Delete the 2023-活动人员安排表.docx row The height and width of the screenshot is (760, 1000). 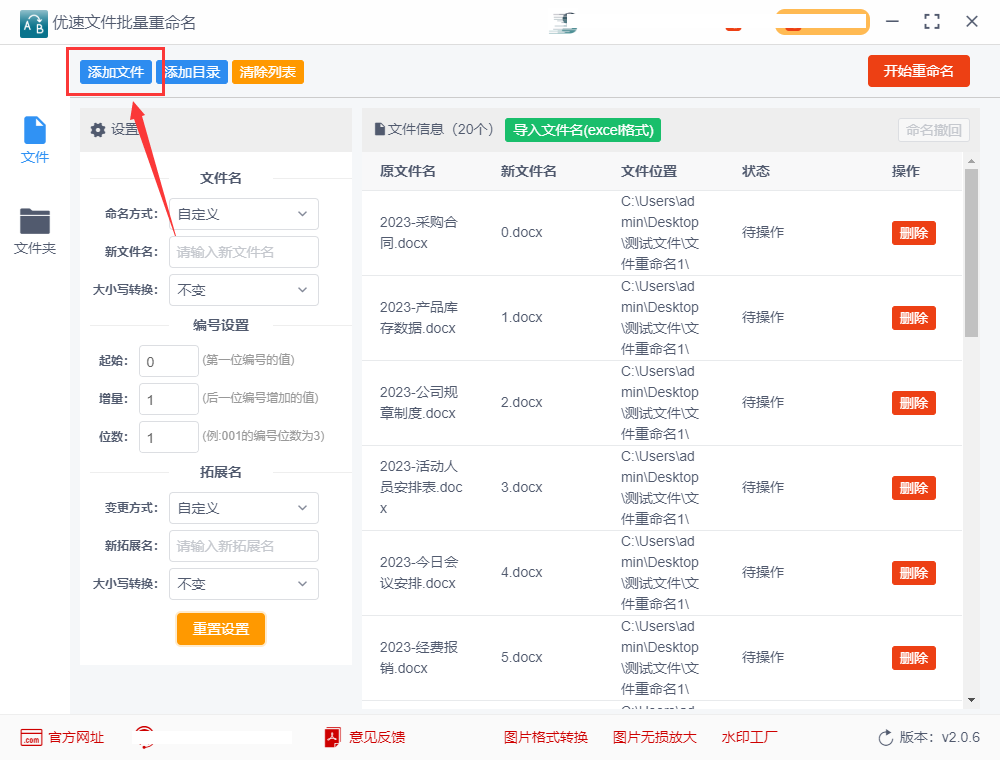point(913,488)
